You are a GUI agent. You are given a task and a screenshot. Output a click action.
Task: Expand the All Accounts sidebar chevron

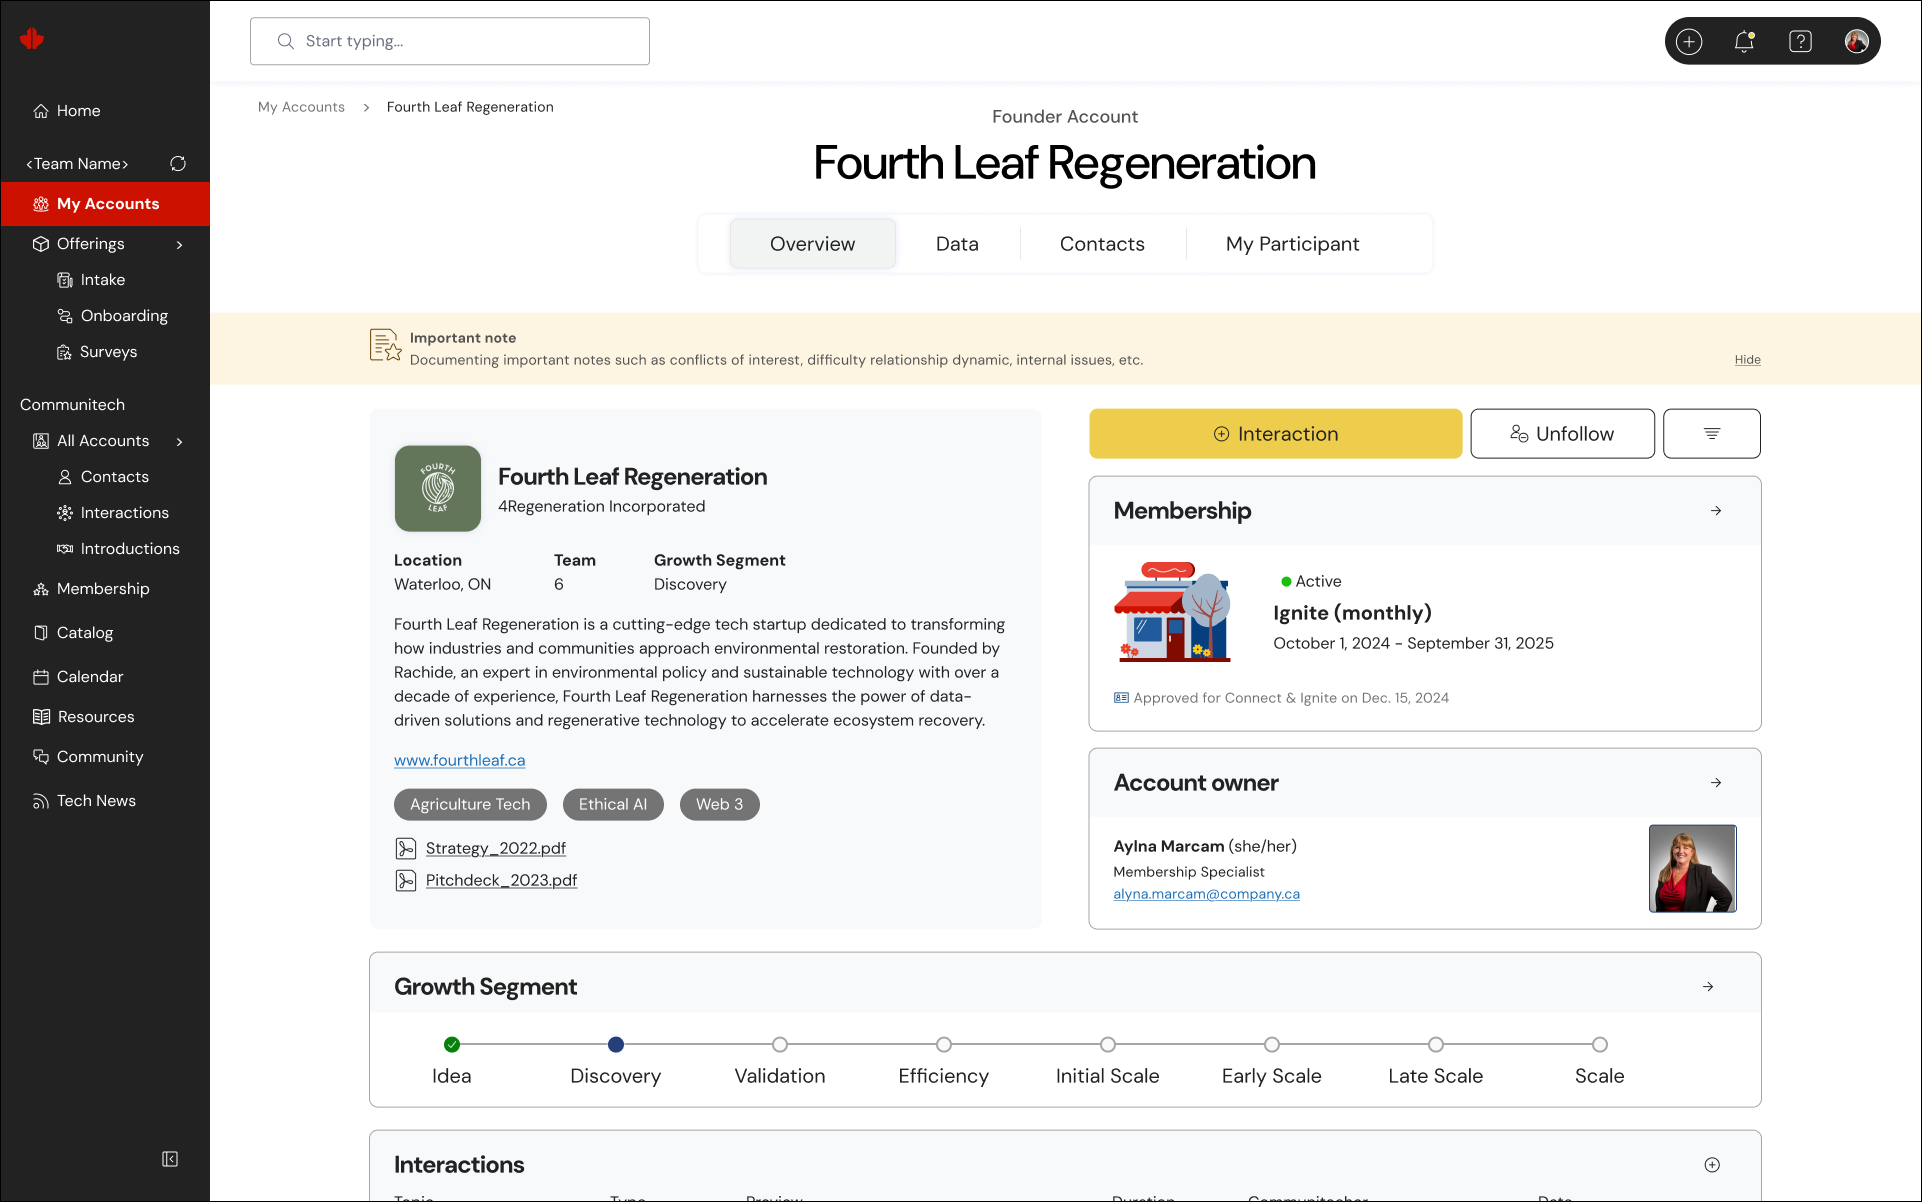(180, 441)
